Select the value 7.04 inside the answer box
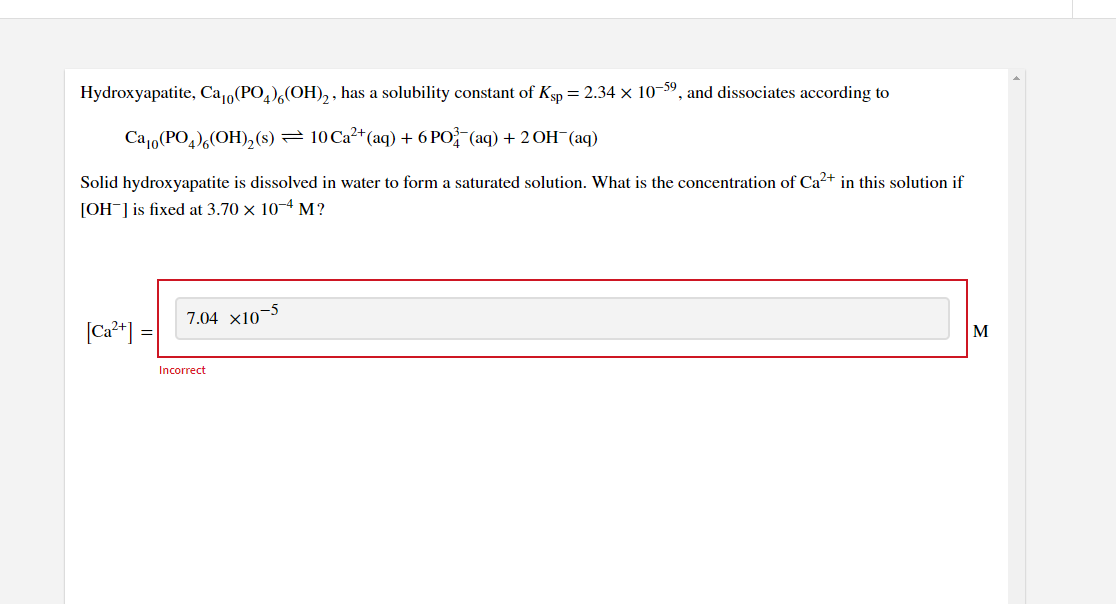This screenshot has height=604, width=1116. coord(203,319)
